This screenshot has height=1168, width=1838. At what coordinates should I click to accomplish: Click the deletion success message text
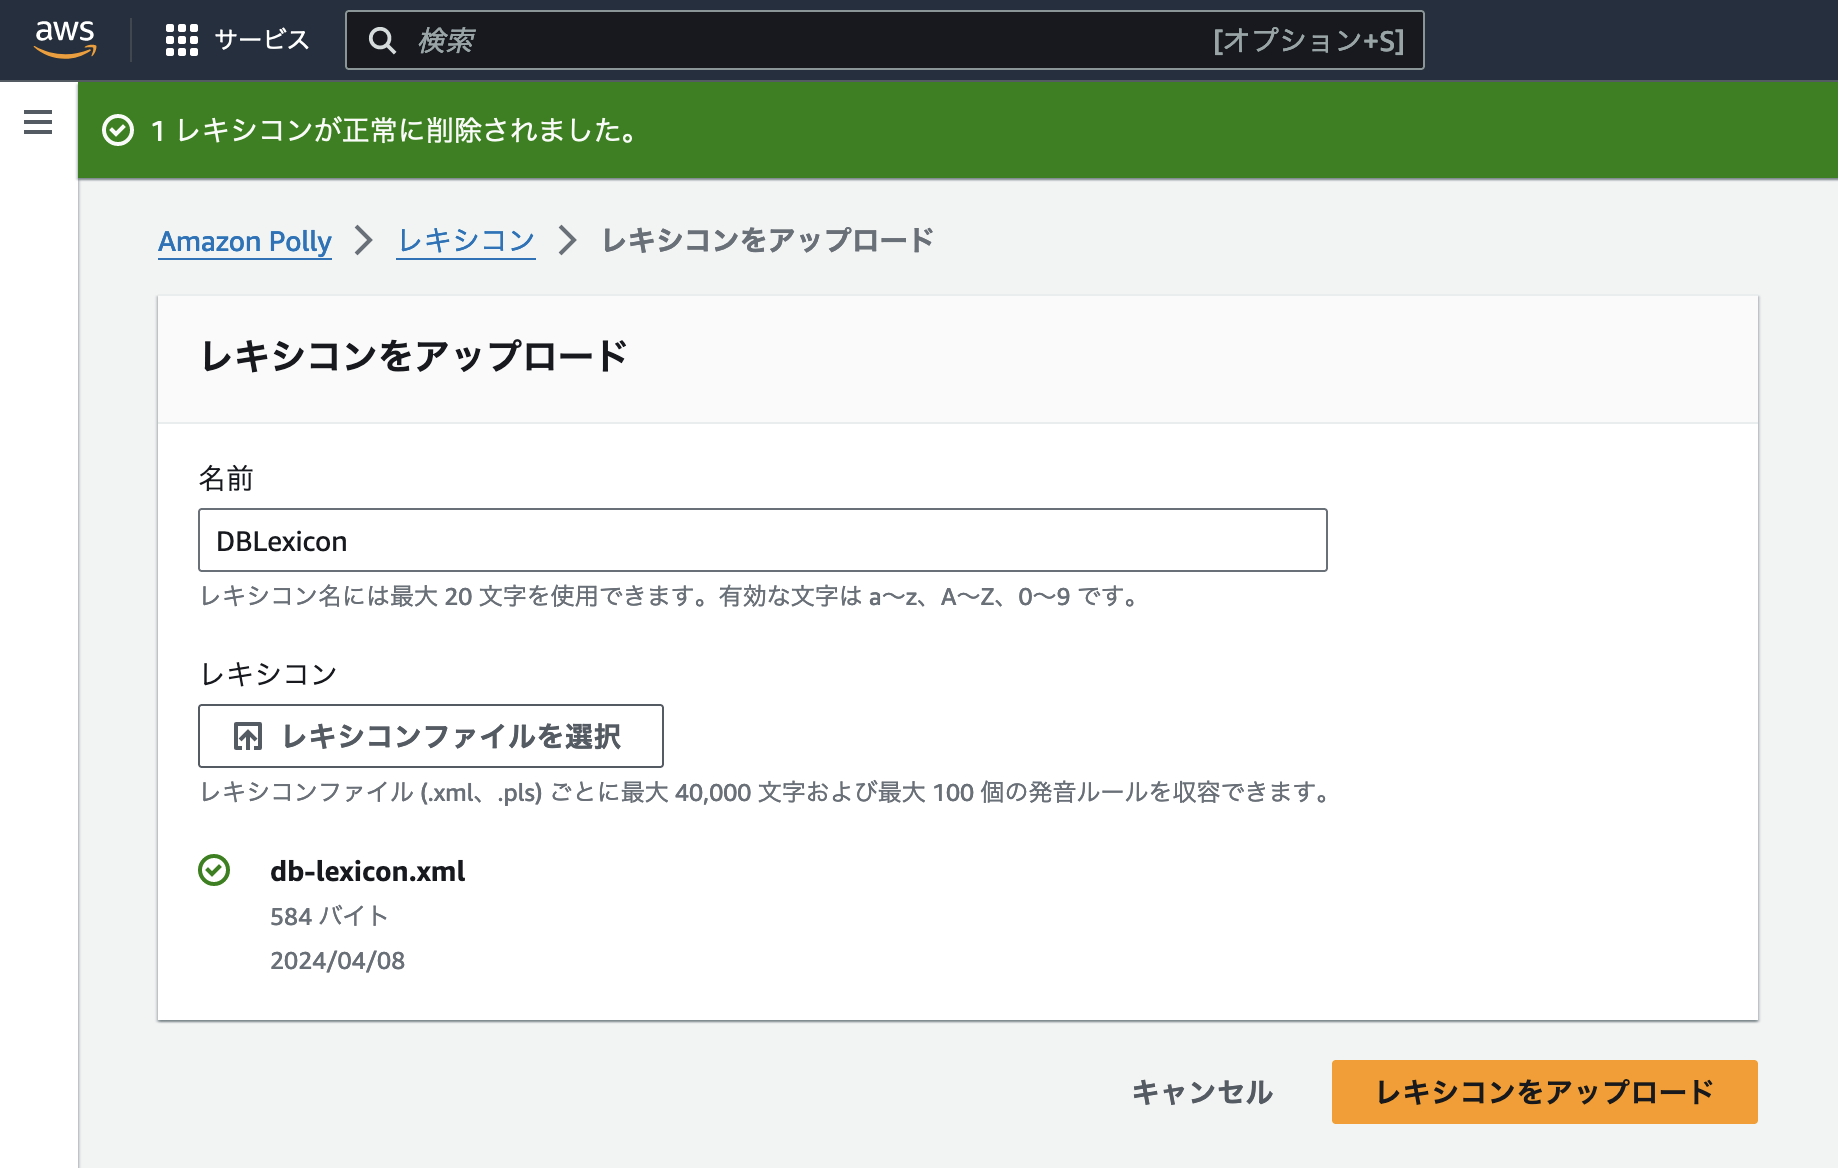pyautogui.click(x=395, y=130)
